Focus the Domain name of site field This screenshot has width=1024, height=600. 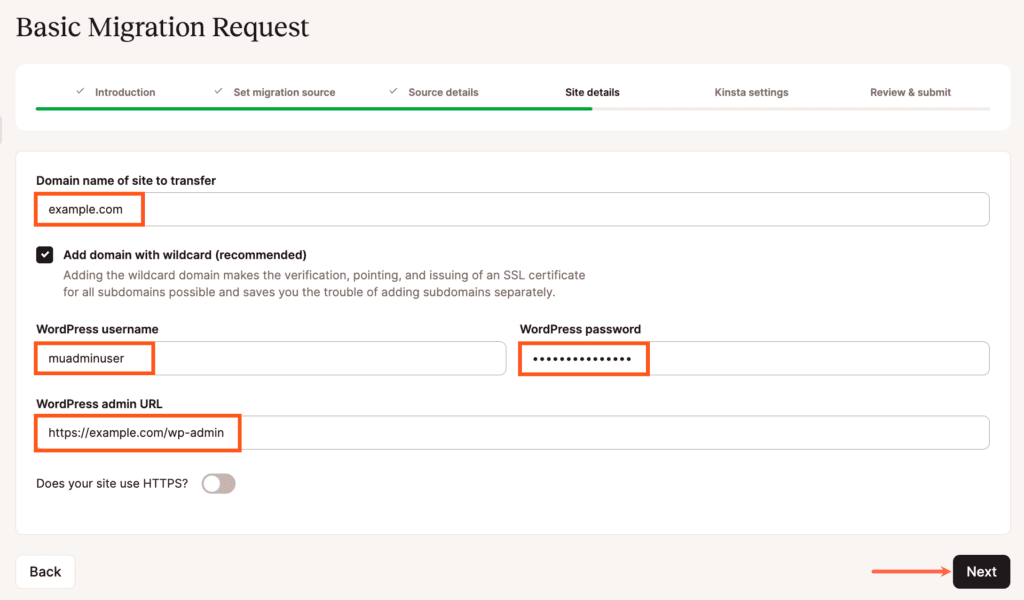[512, 209]
